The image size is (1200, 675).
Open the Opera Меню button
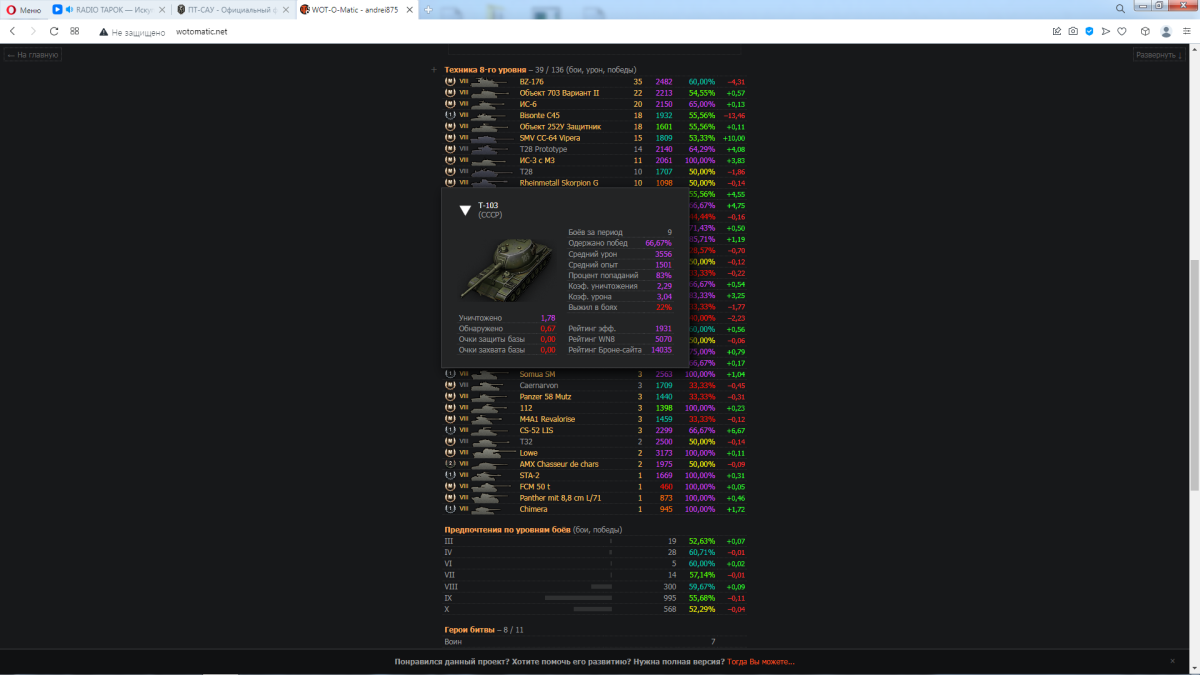pos(24,9)
